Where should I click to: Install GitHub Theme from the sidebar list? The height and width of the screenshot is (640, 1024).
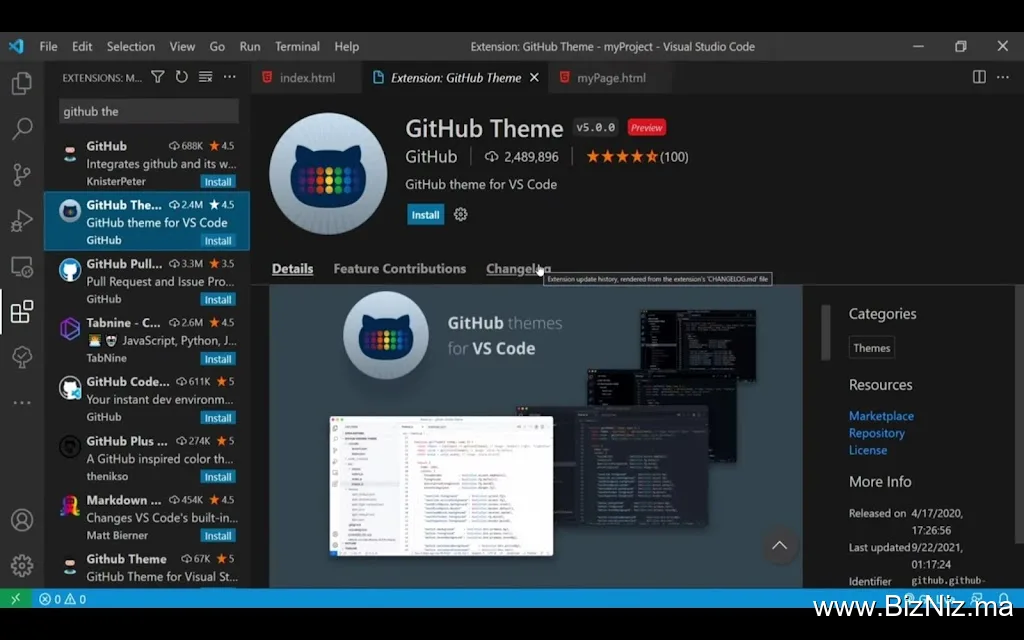pos(217,240)
